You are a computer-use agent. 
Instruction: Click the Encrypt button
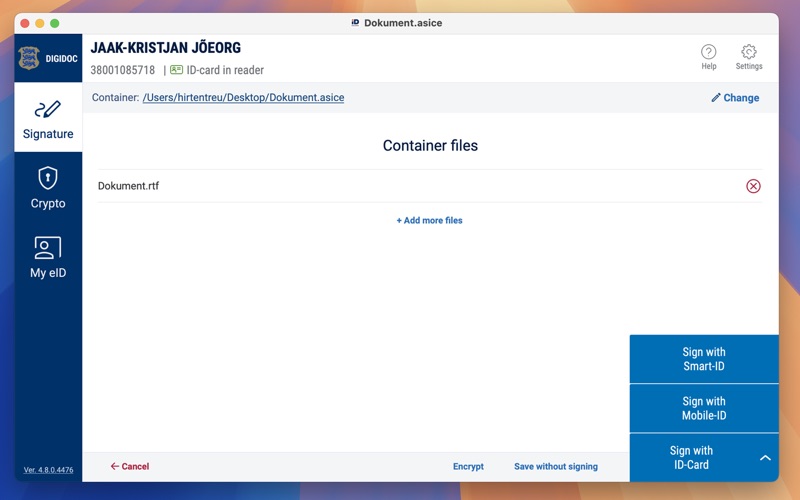(468, 466)
